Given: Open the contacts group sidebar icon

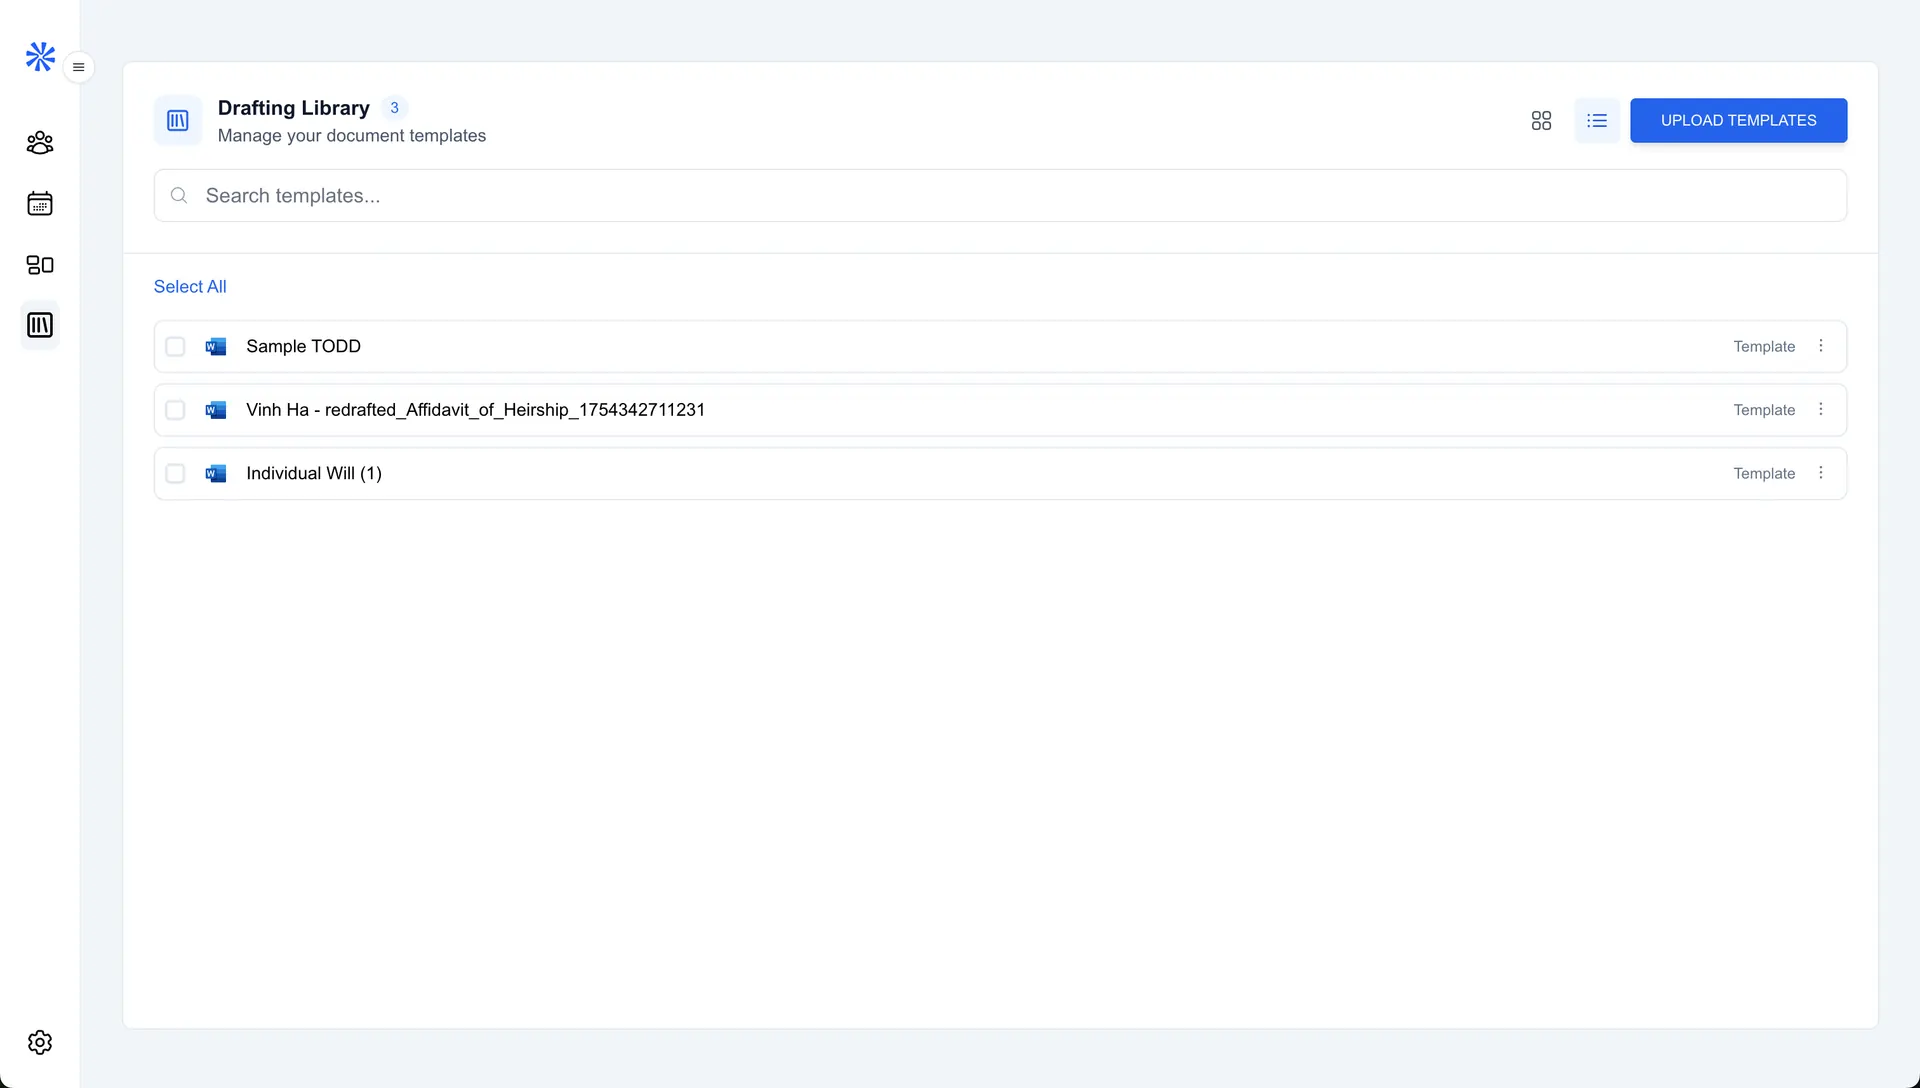Looking at the screenshot, I should [x=40, y=143].
